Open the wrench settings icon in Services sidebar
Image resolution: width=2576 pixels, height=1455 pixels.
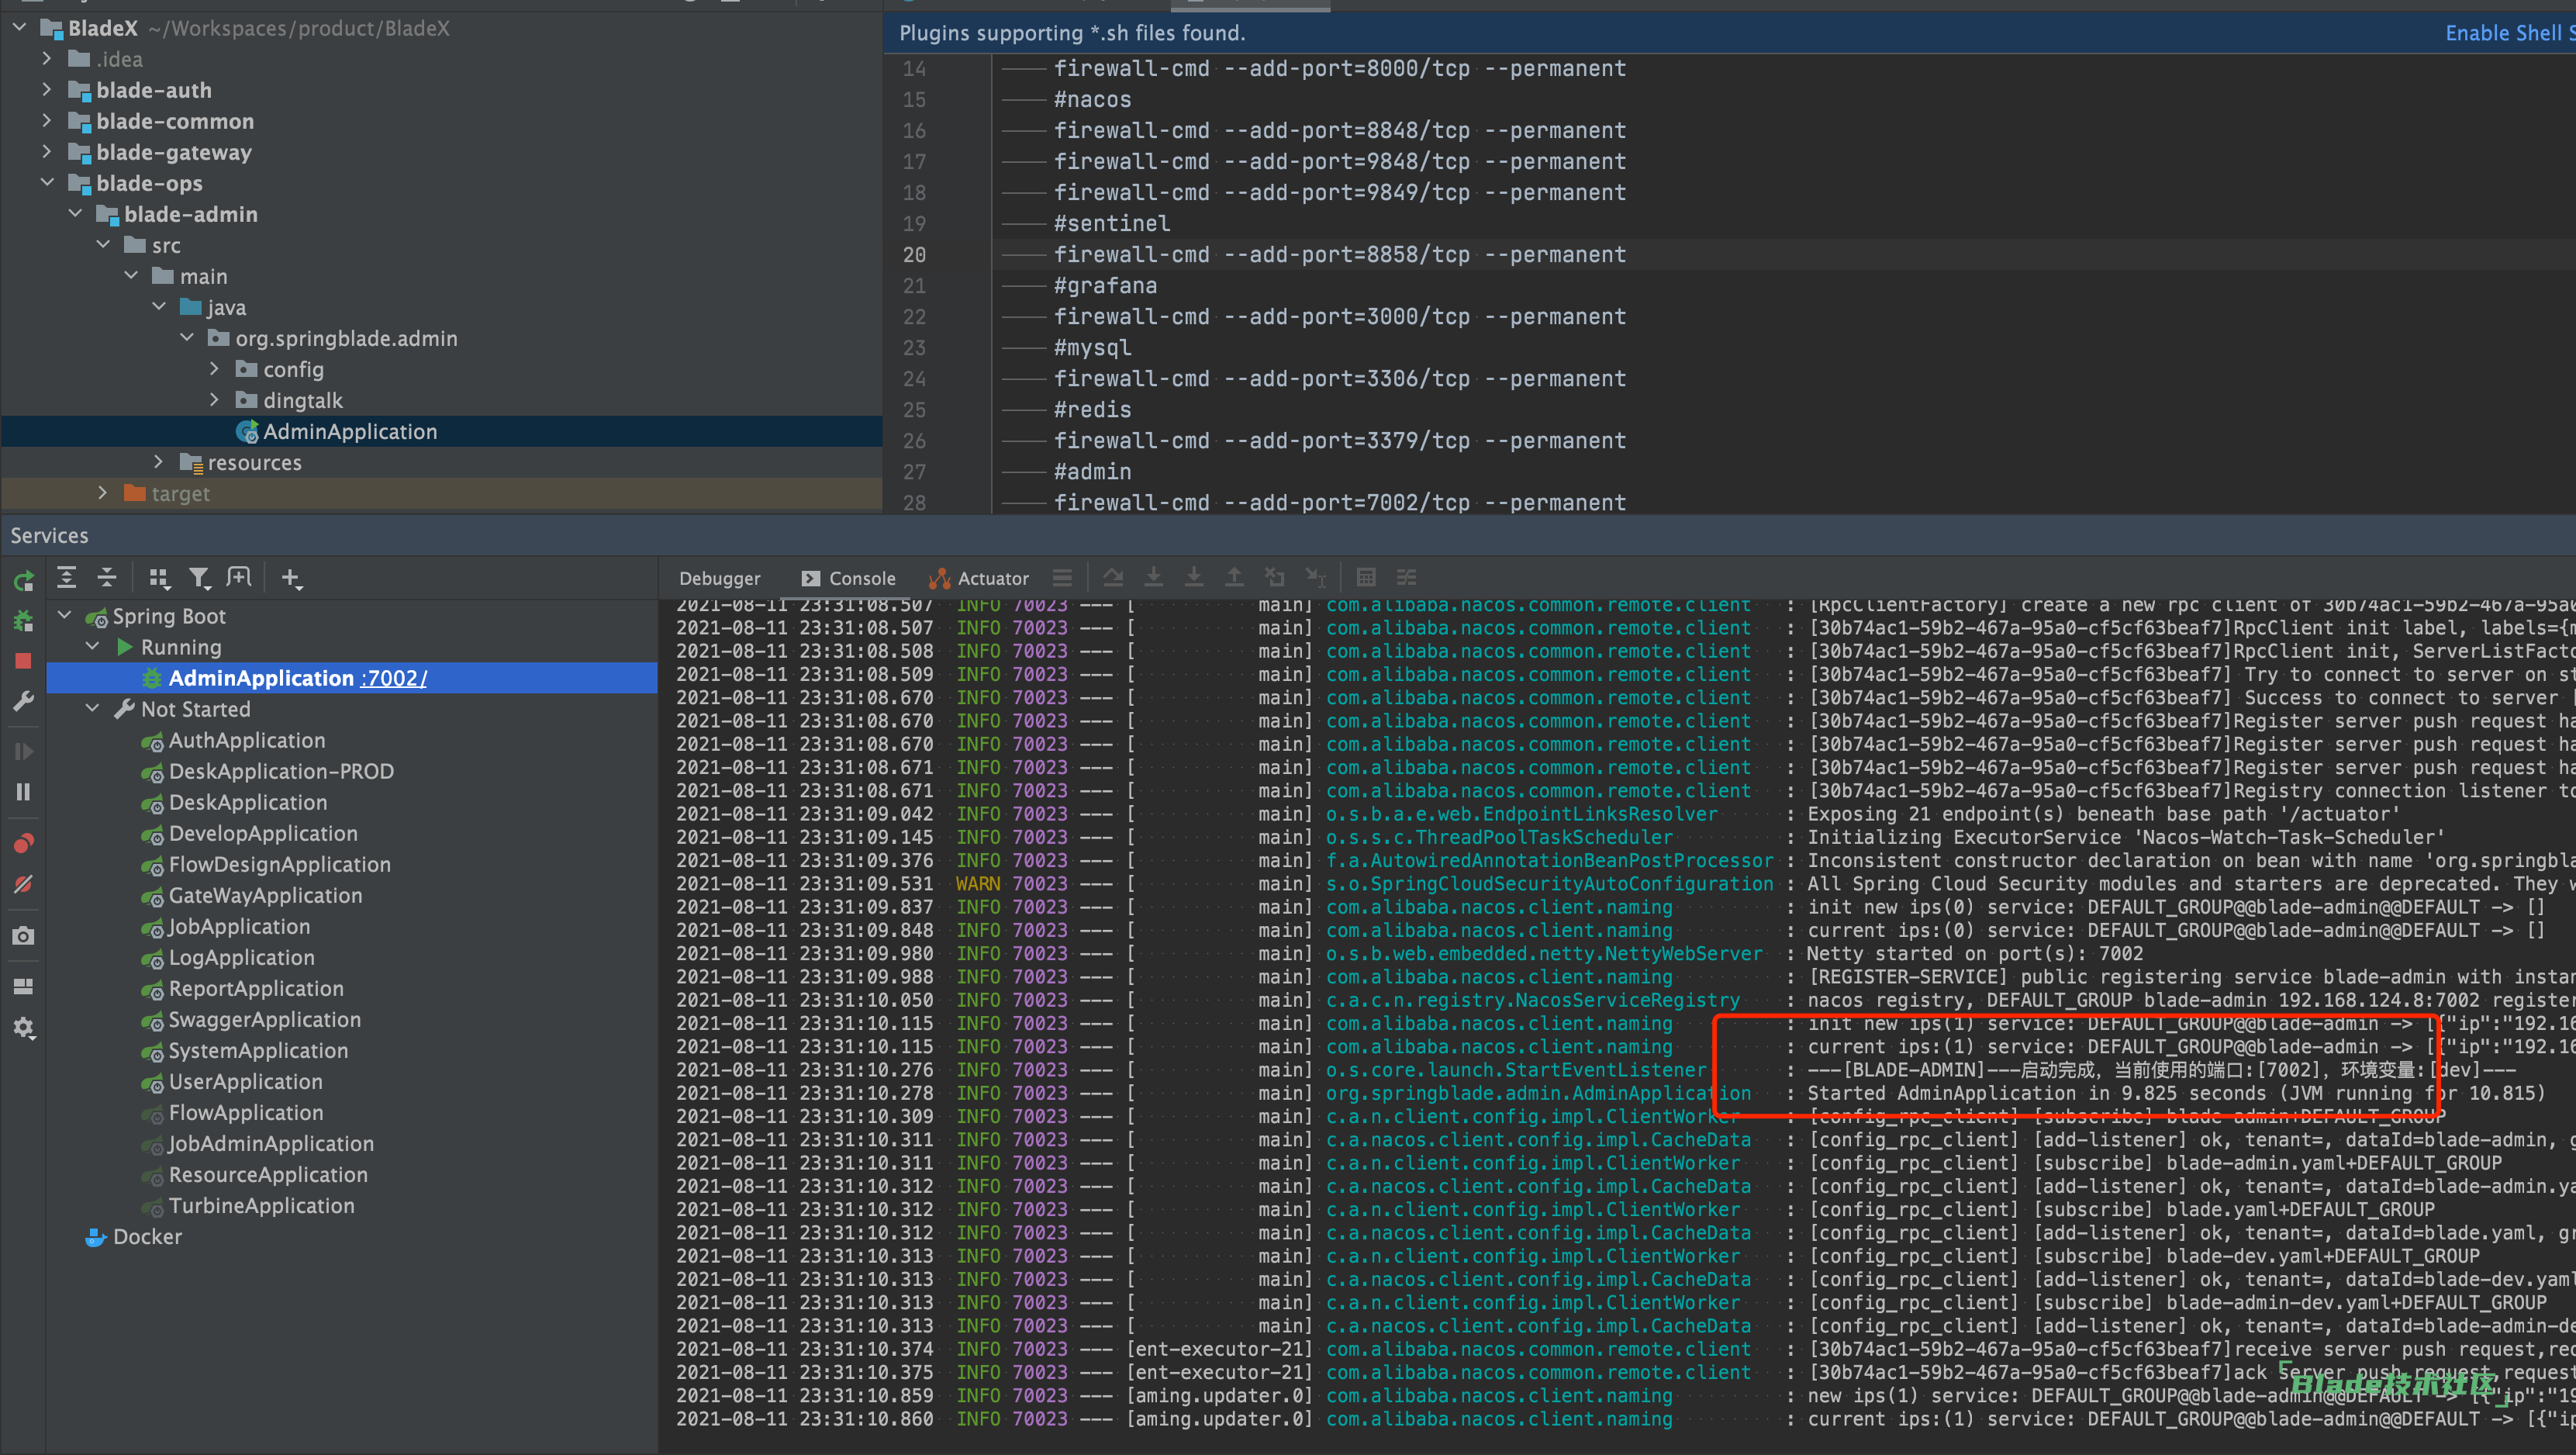(23, 701)
